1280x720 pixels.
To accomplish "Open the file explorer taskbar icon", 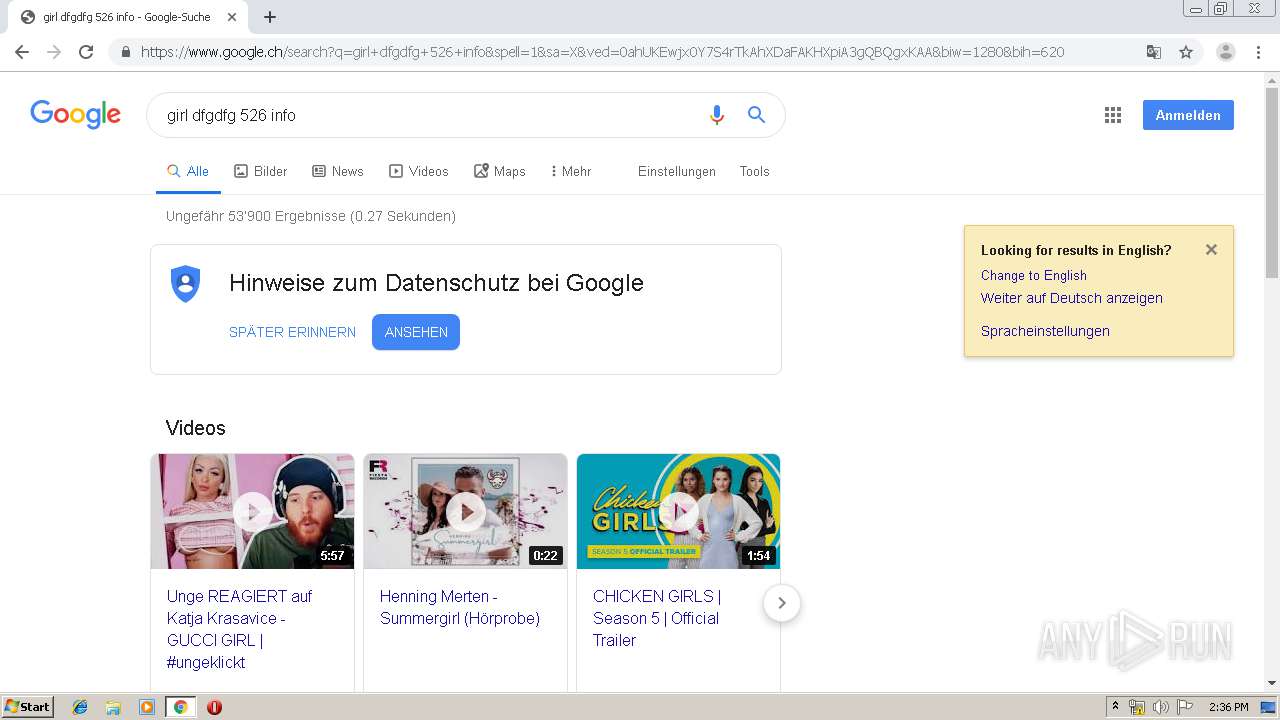I will point(113,707).
